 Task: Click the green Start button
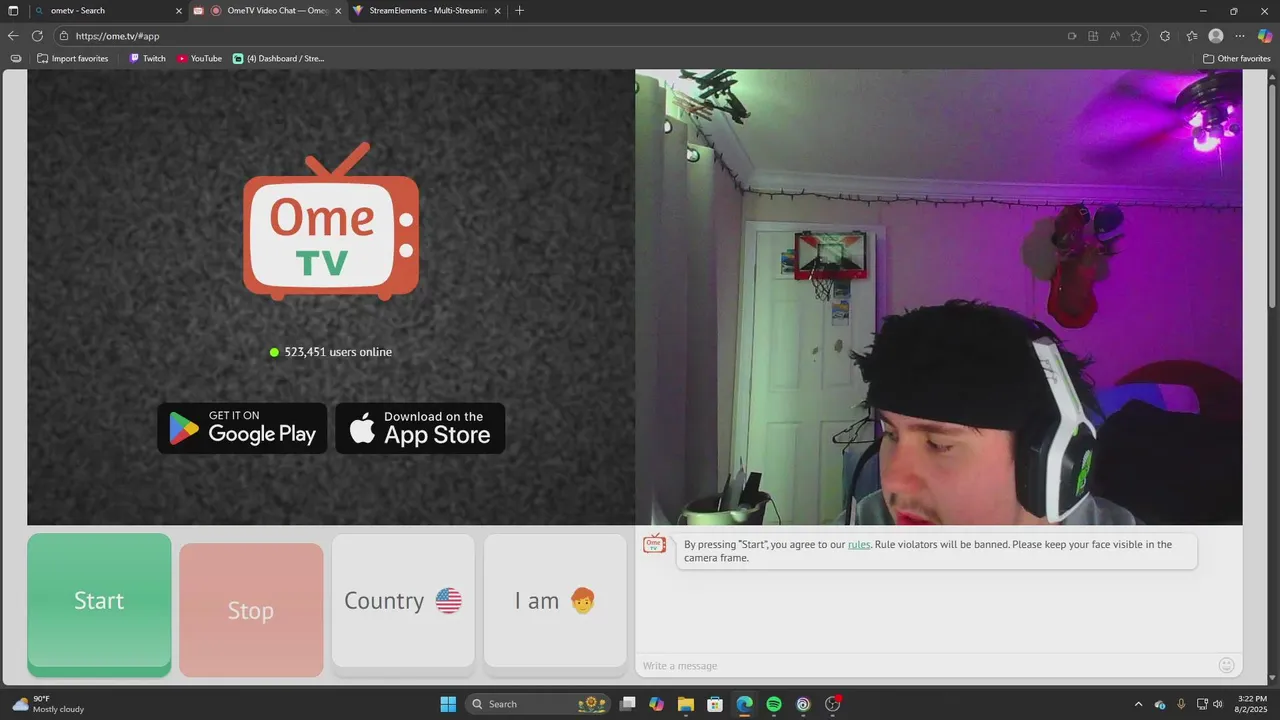coord(99,604)
